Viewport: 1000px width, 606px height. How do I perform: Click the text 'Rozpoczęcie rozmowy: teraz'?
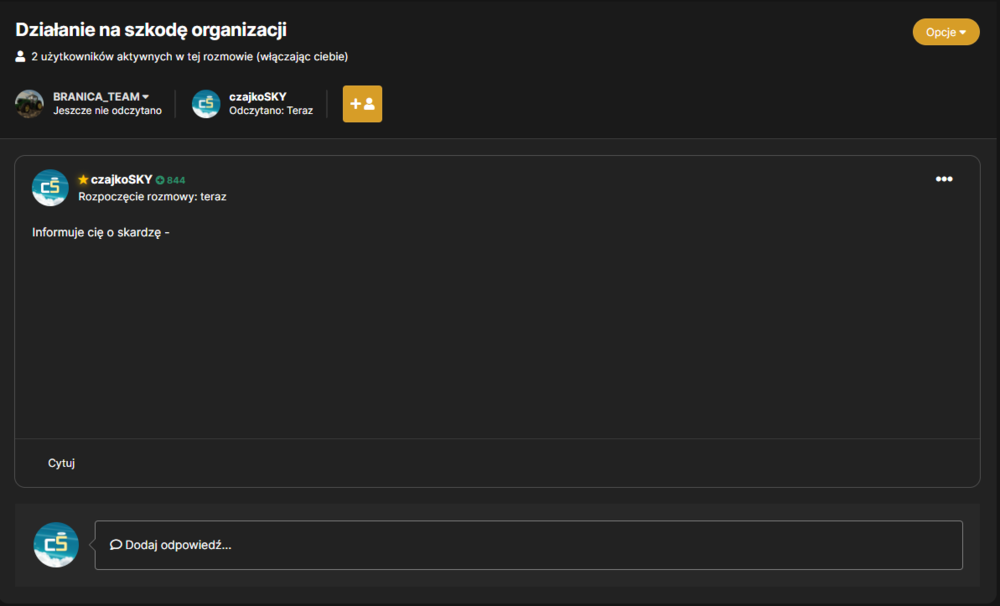pos(152,196)
